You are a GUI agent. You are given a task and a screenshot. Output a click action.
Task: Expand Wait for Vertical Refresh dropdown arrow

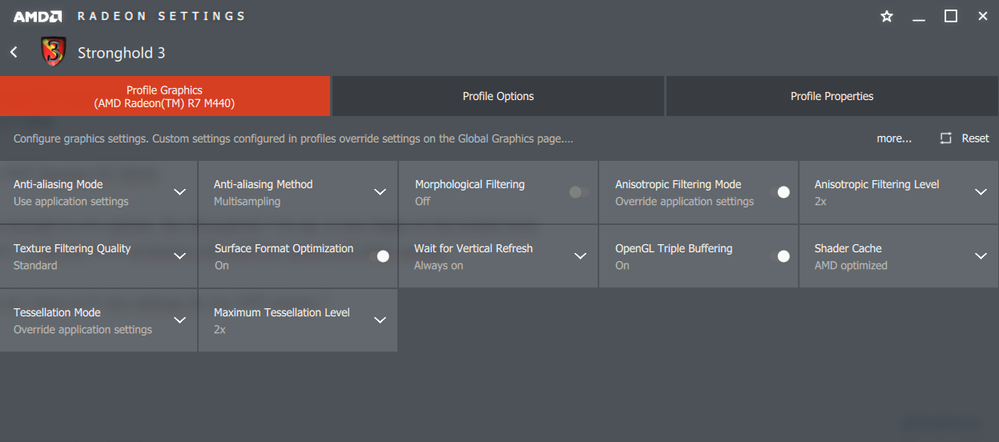coord(580,256)
